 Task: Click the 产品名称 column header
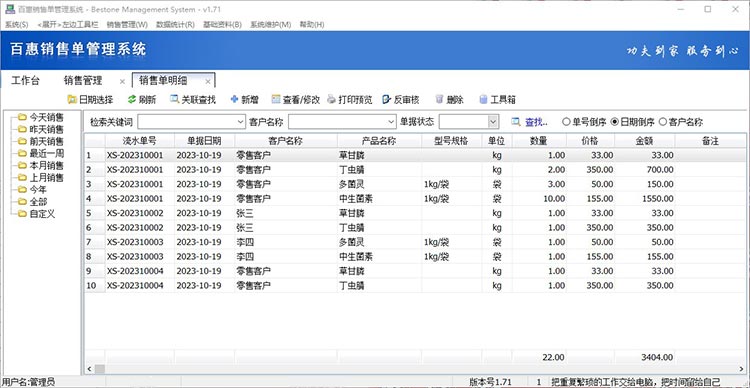click(x=379, y=141)
